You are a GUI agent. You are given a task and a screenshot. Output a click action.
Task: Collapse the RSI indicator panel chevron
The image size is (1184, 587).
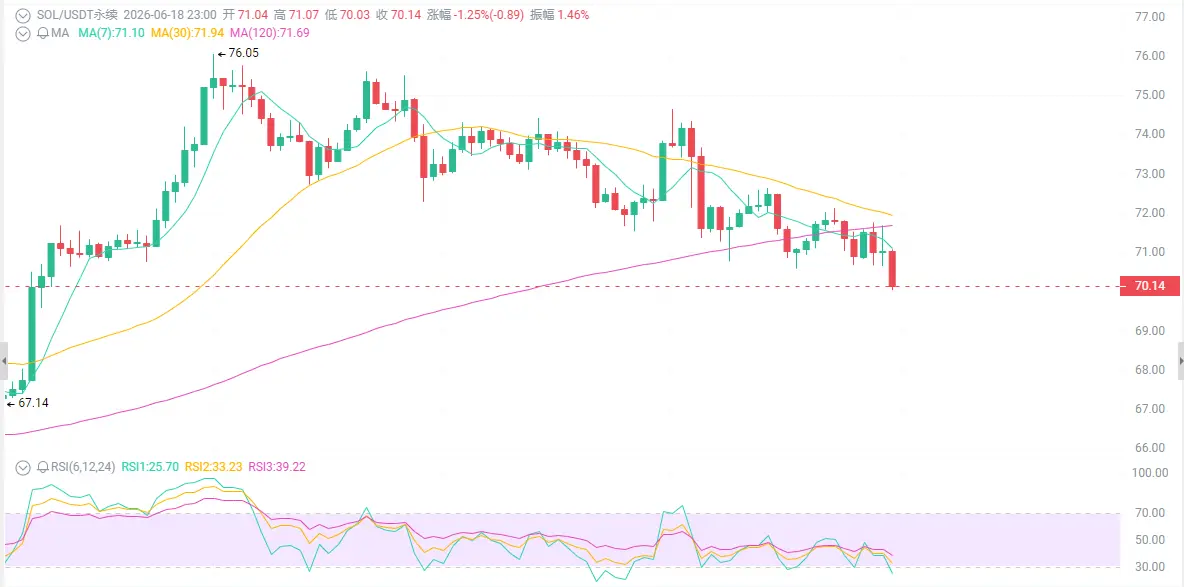23,467
